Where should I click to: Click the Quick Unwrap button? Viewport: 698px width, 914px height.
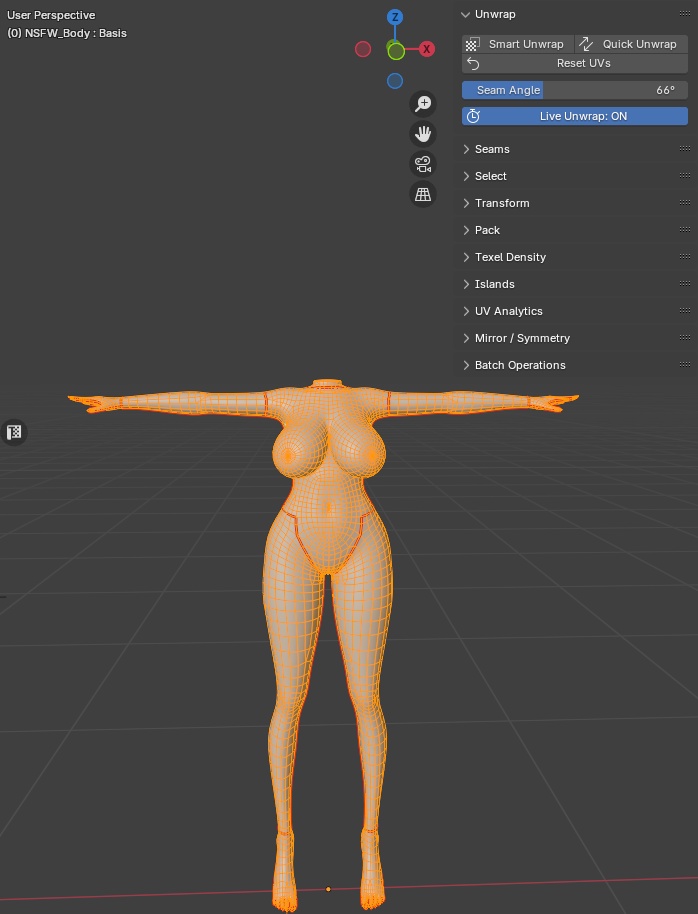[x=632, y=44]
